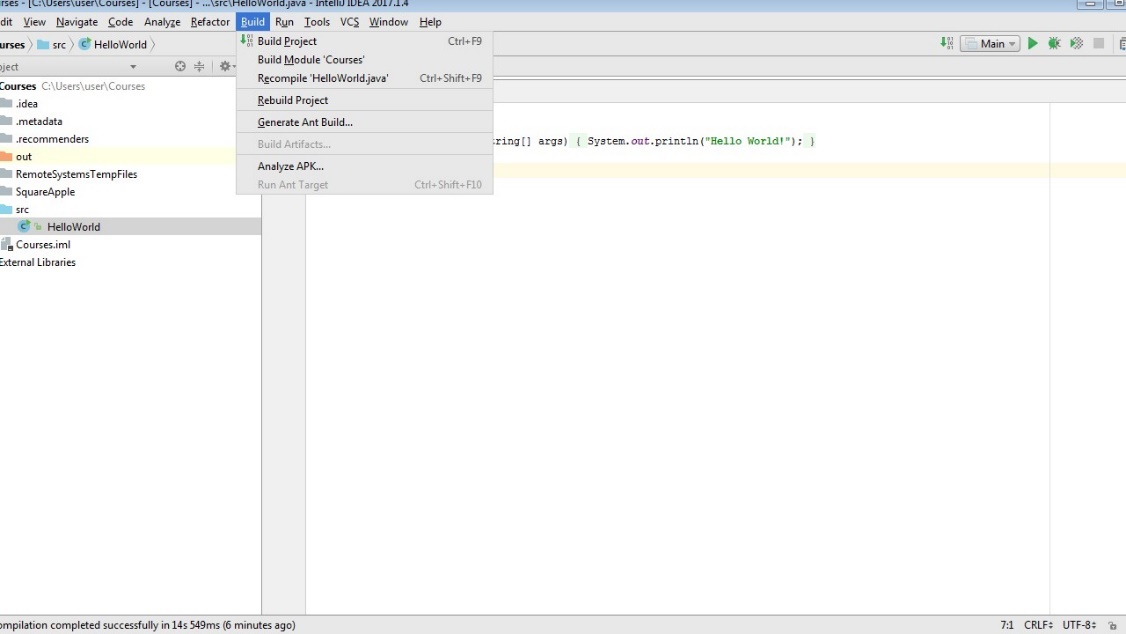Toggle the read-only lock icon in status bar
1126x634 pixels.
click(1111, 625)
